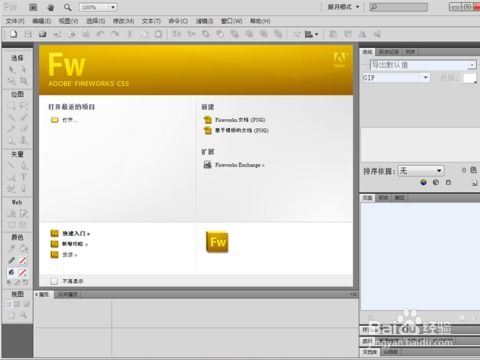
Task: Select the Rubber Stamp tool in Bitmap section
Action: tap(23, 140)
